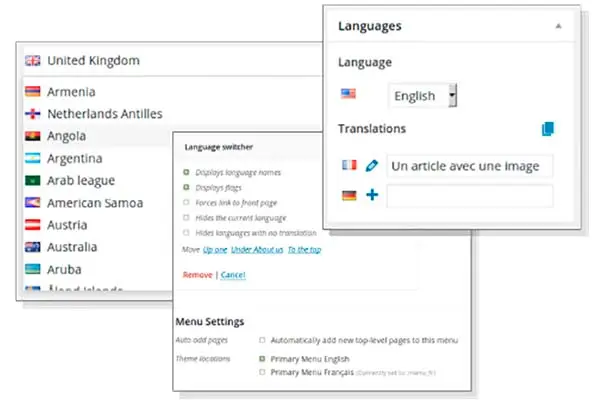The width and height of the screenshot is (600, 400).
Task: Edit the French translation with pencil icon
Action: 372,166
